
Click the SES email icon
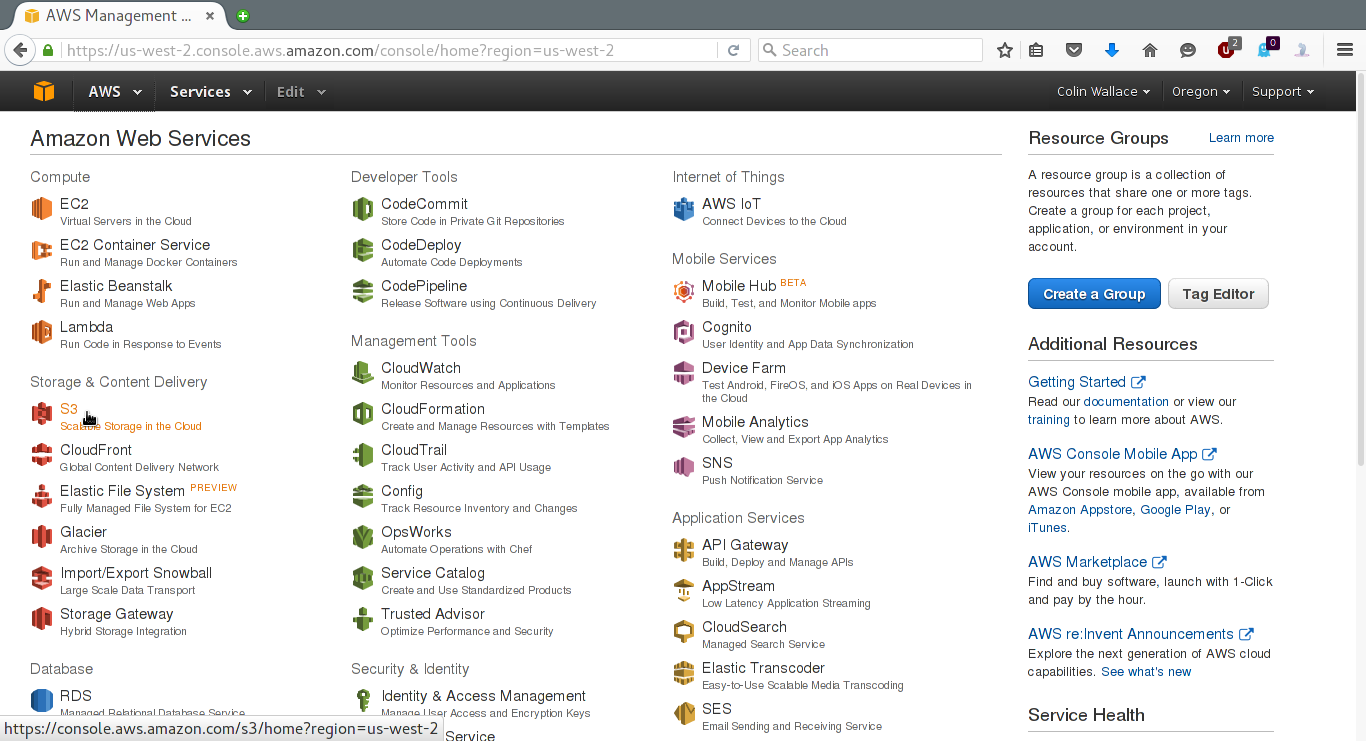pos(684,714)
